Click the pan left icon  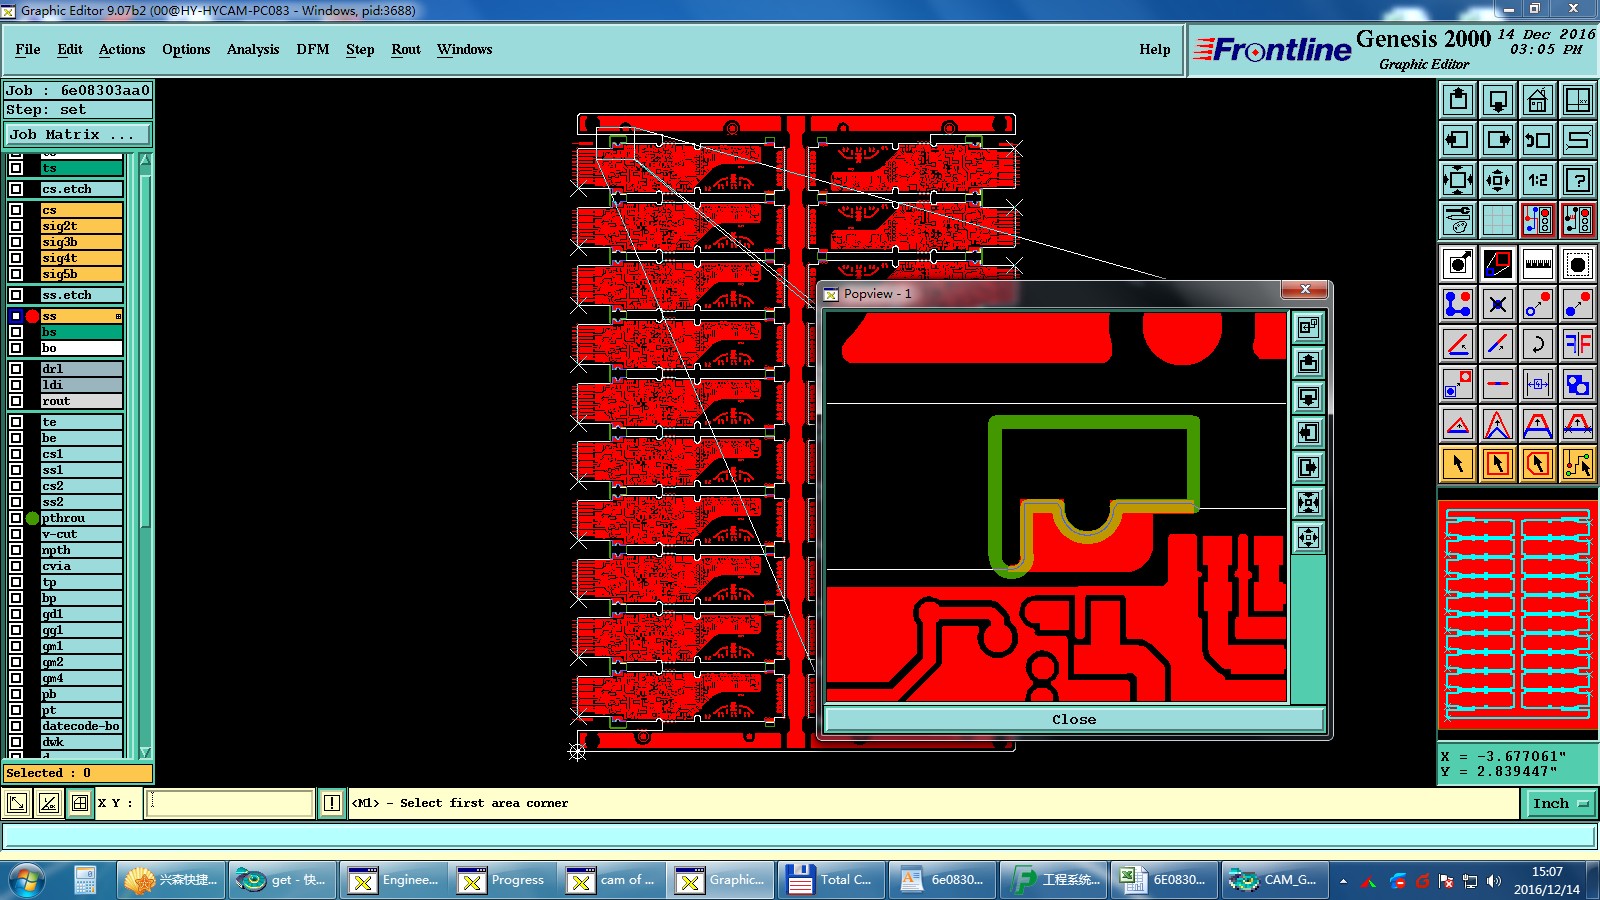point(1458,140)
